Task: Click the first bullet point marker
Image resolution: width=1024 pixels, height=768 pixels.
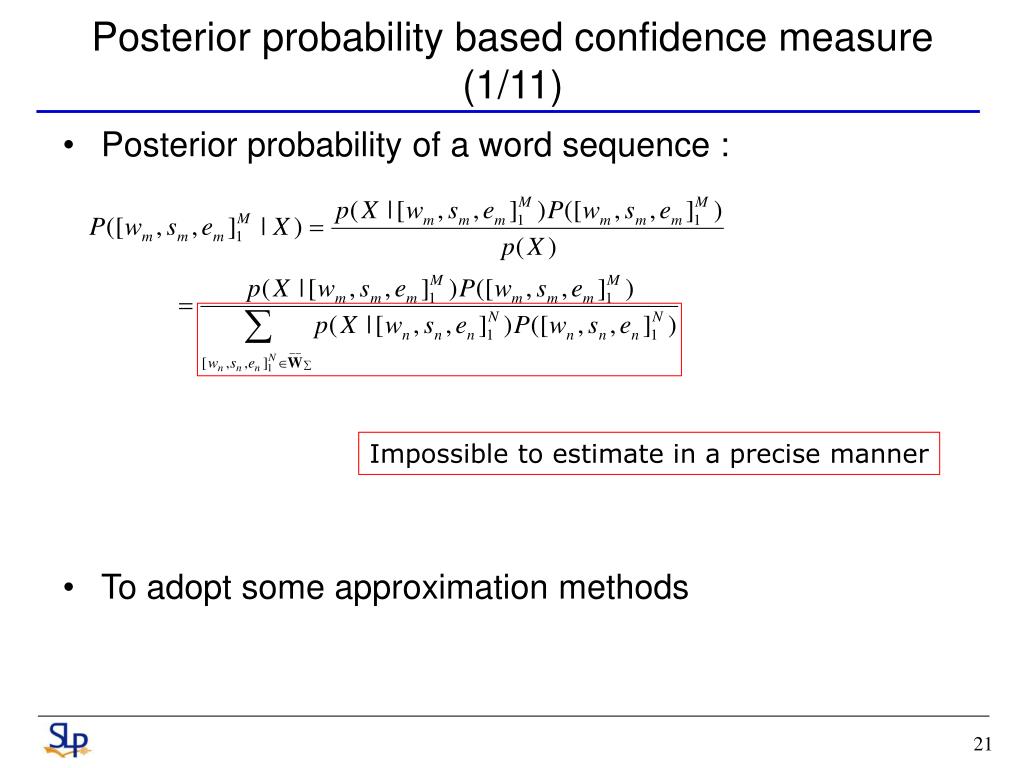Action: pyautogui.click(x=69, y=146)
